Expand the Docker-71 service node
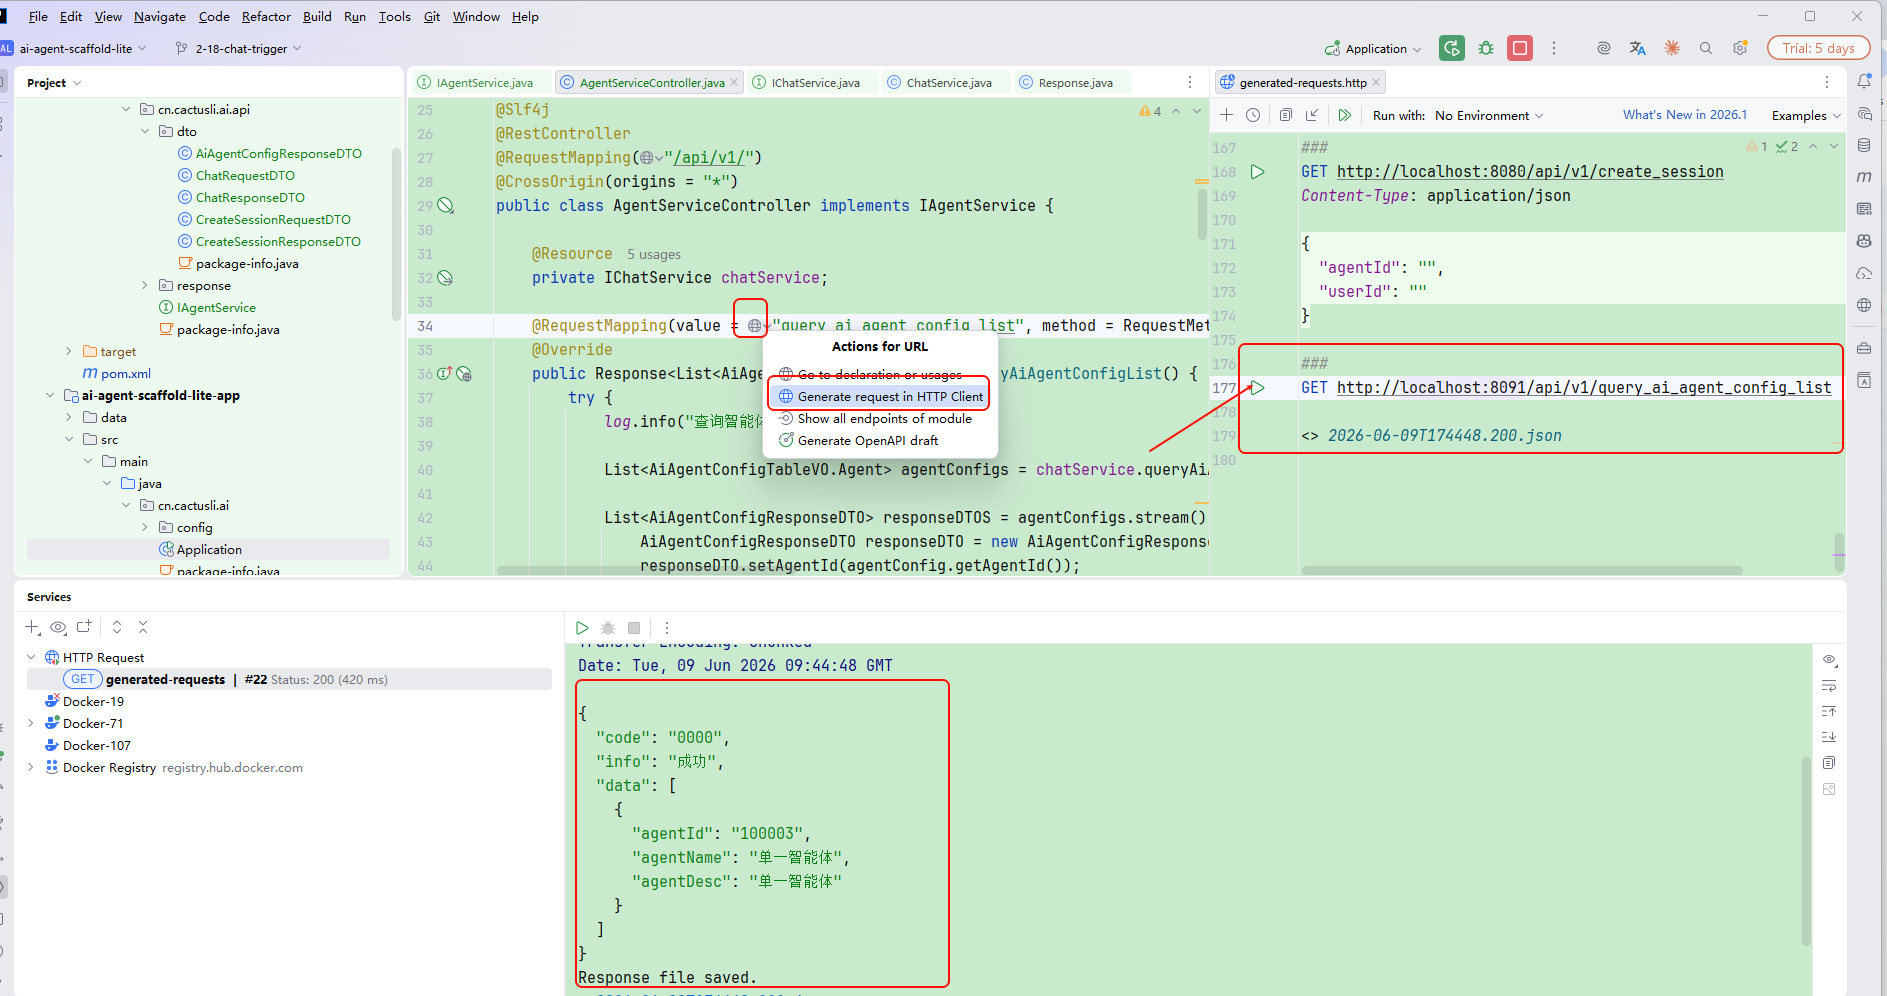The image size is (1887, 996). (x=31, y=723)
